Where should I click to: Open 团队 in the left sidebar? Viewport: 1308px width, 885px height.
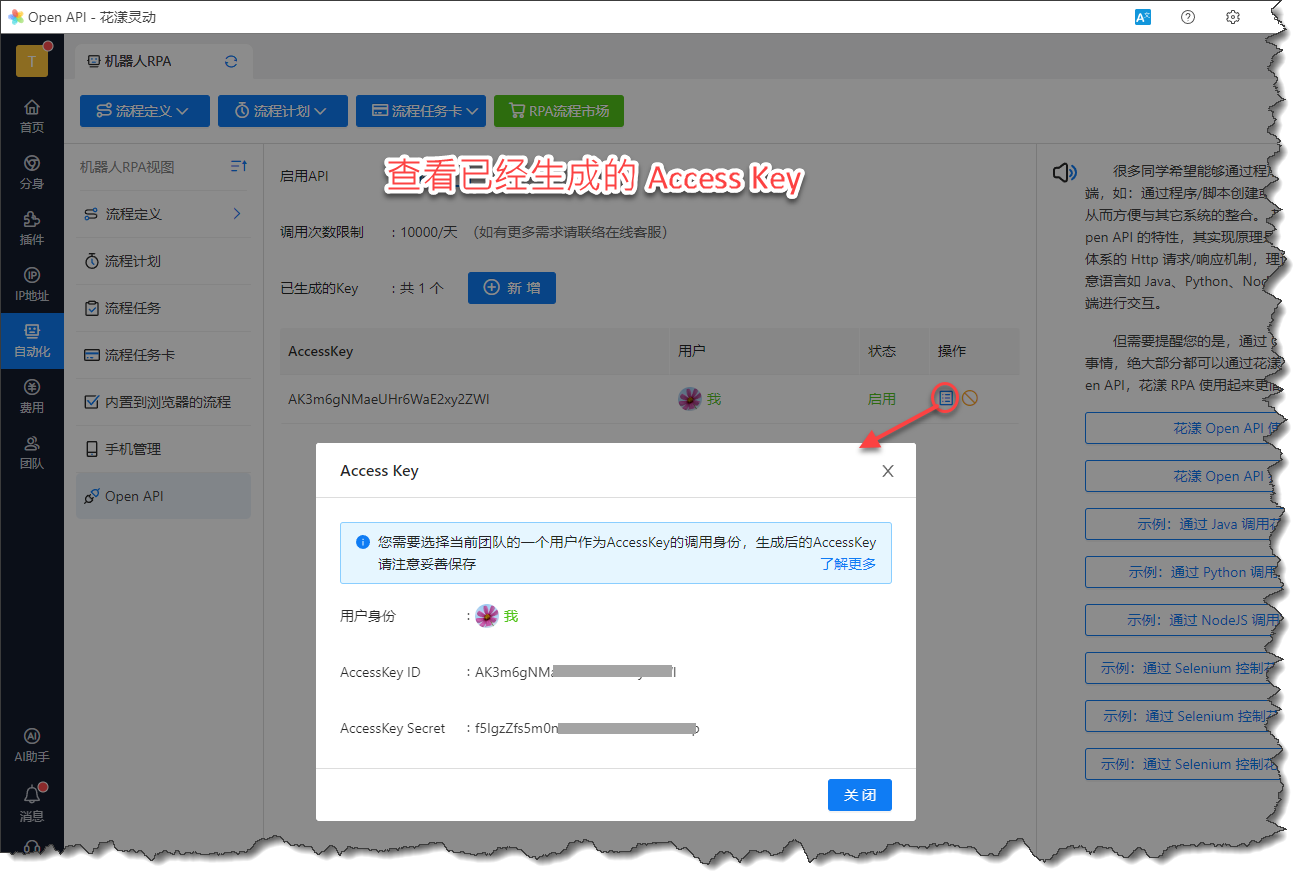tap(32, 452)
